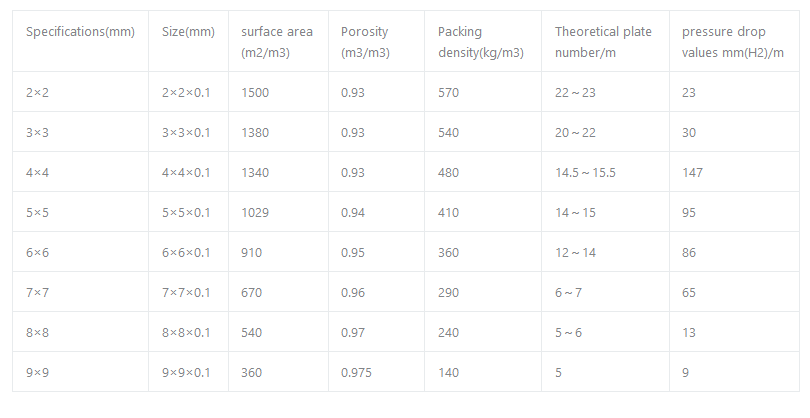Click the 0.94 porosity cell

[353, 212]
